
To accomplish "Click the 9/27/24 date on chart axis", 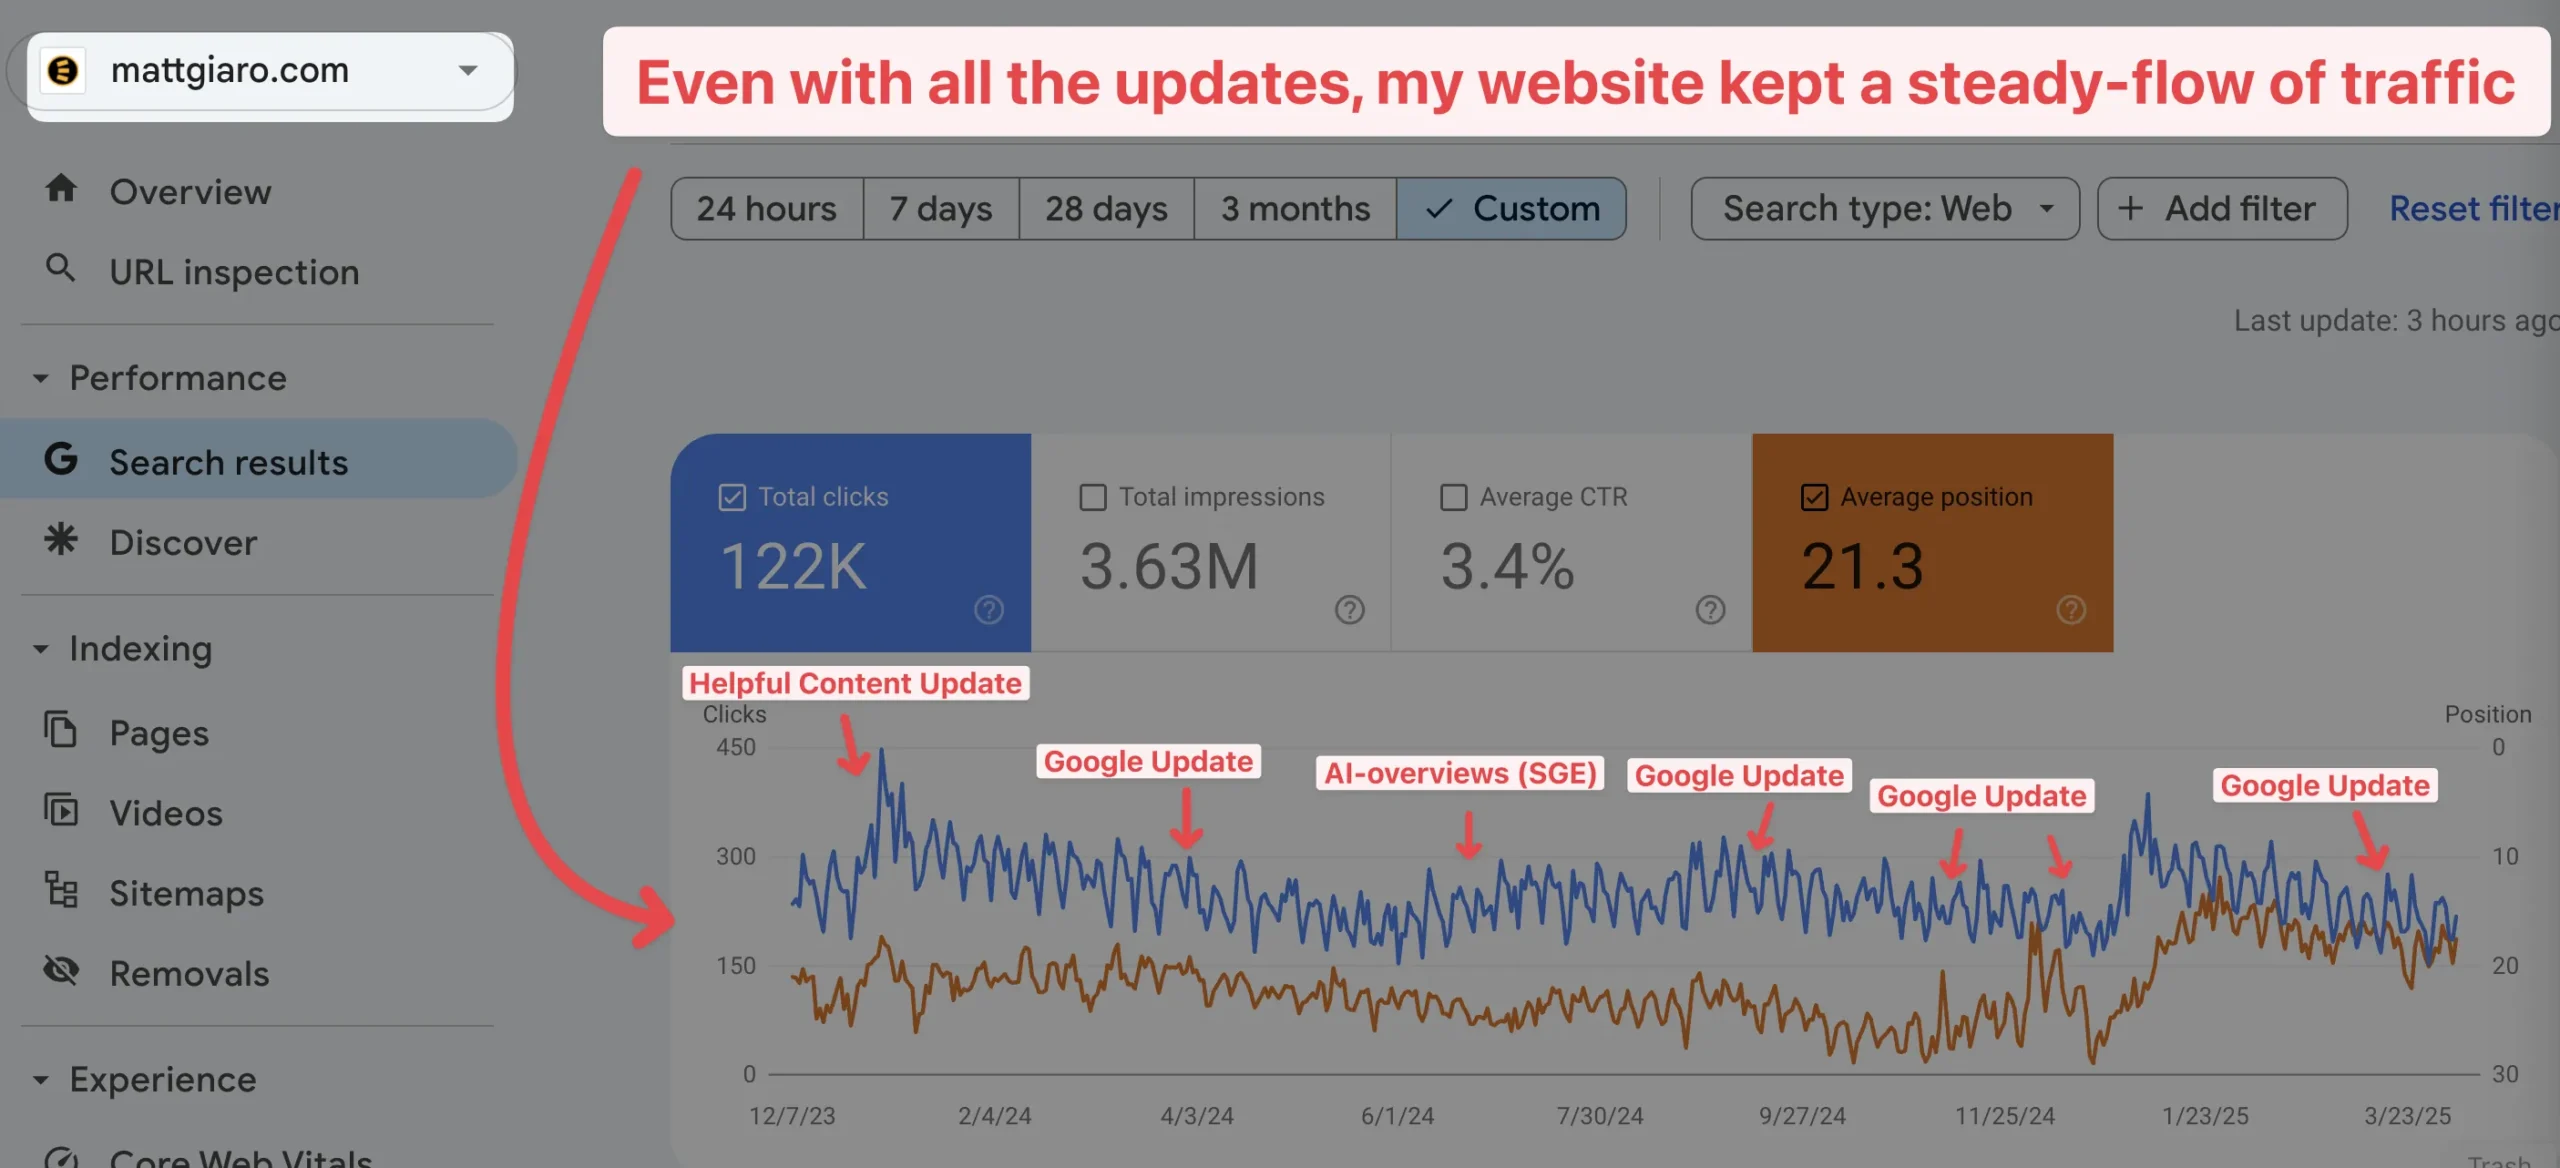I will 1802,1115.
